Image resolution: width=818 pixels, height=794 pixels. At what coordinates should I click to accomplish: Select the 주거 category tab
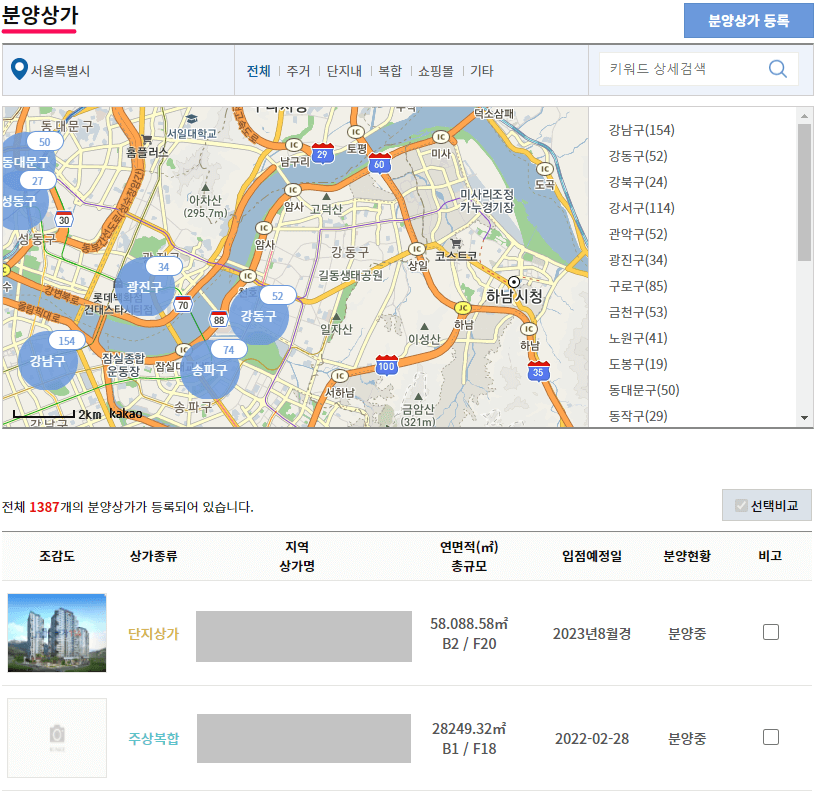pyautogui.click(x=298, y=70)
